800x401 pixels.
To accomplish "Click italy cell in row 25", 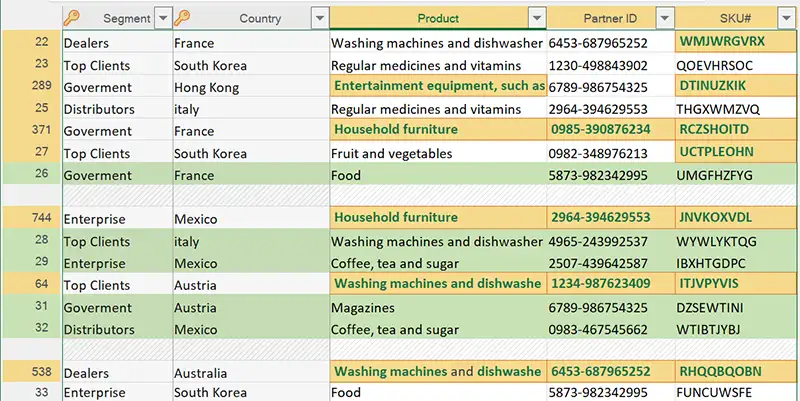I will [251, 109].
